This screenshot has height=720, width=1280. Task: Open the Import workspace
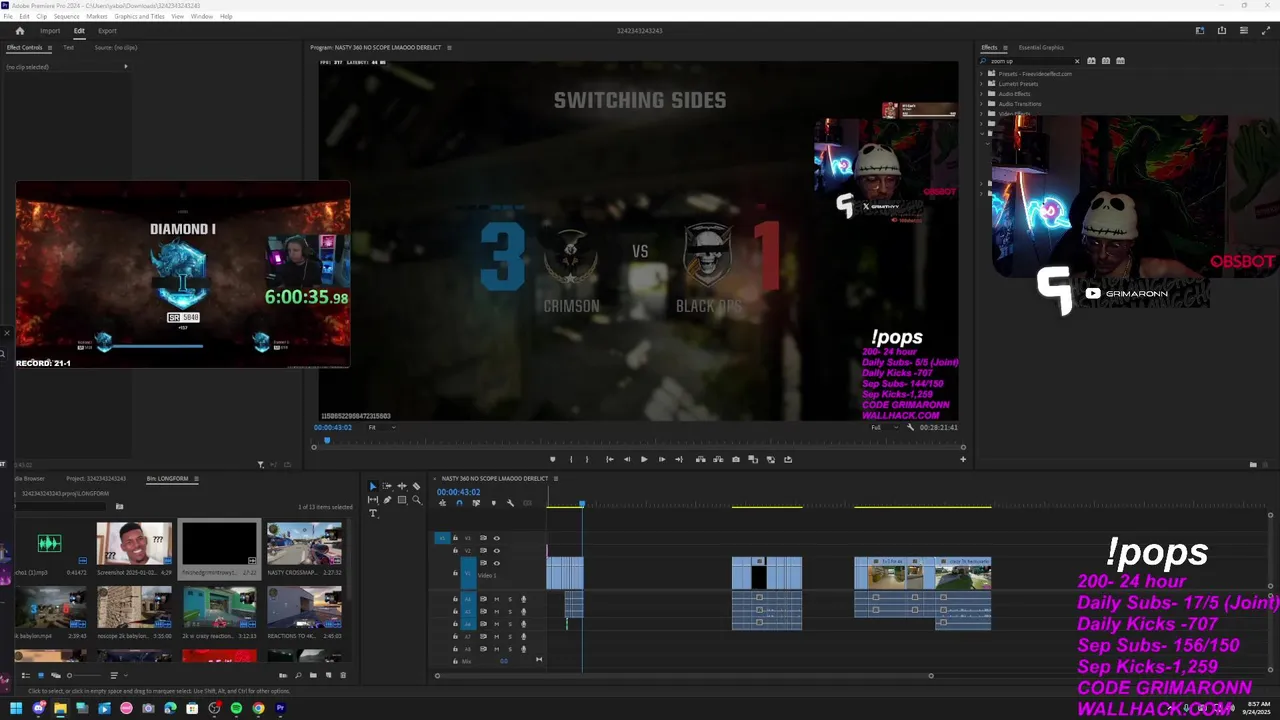tap(50, 31)
